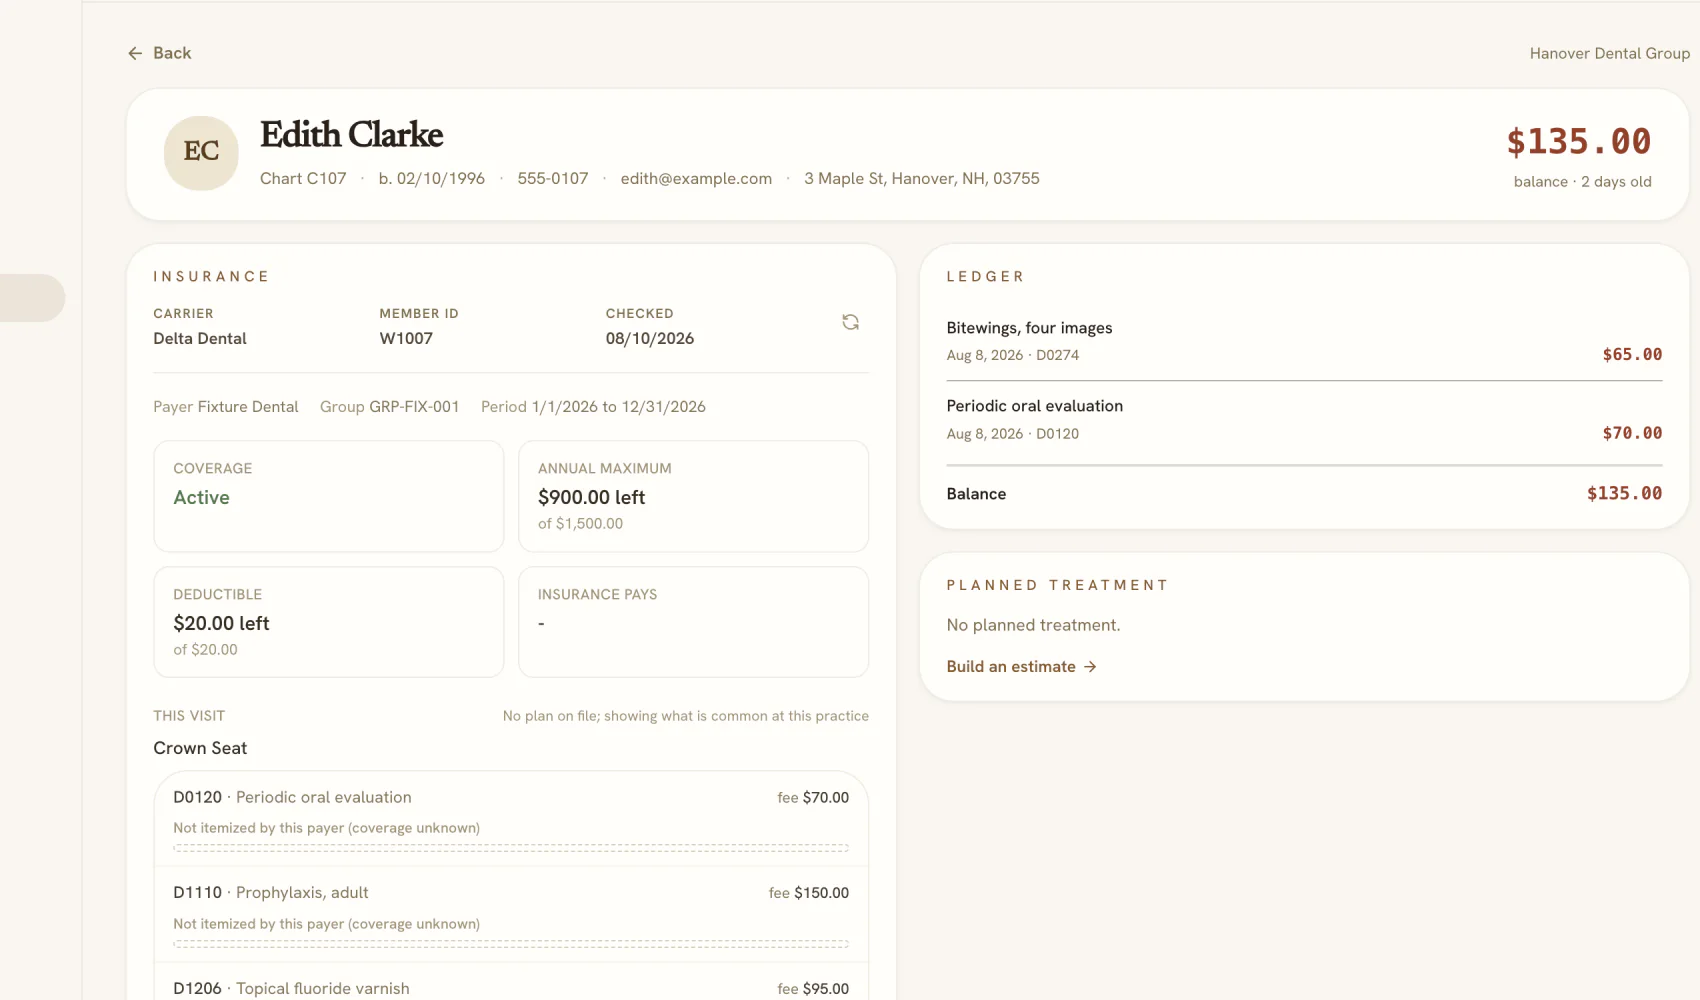Open the Annual Maximum $900.00 left card

(x=694, y=496)
